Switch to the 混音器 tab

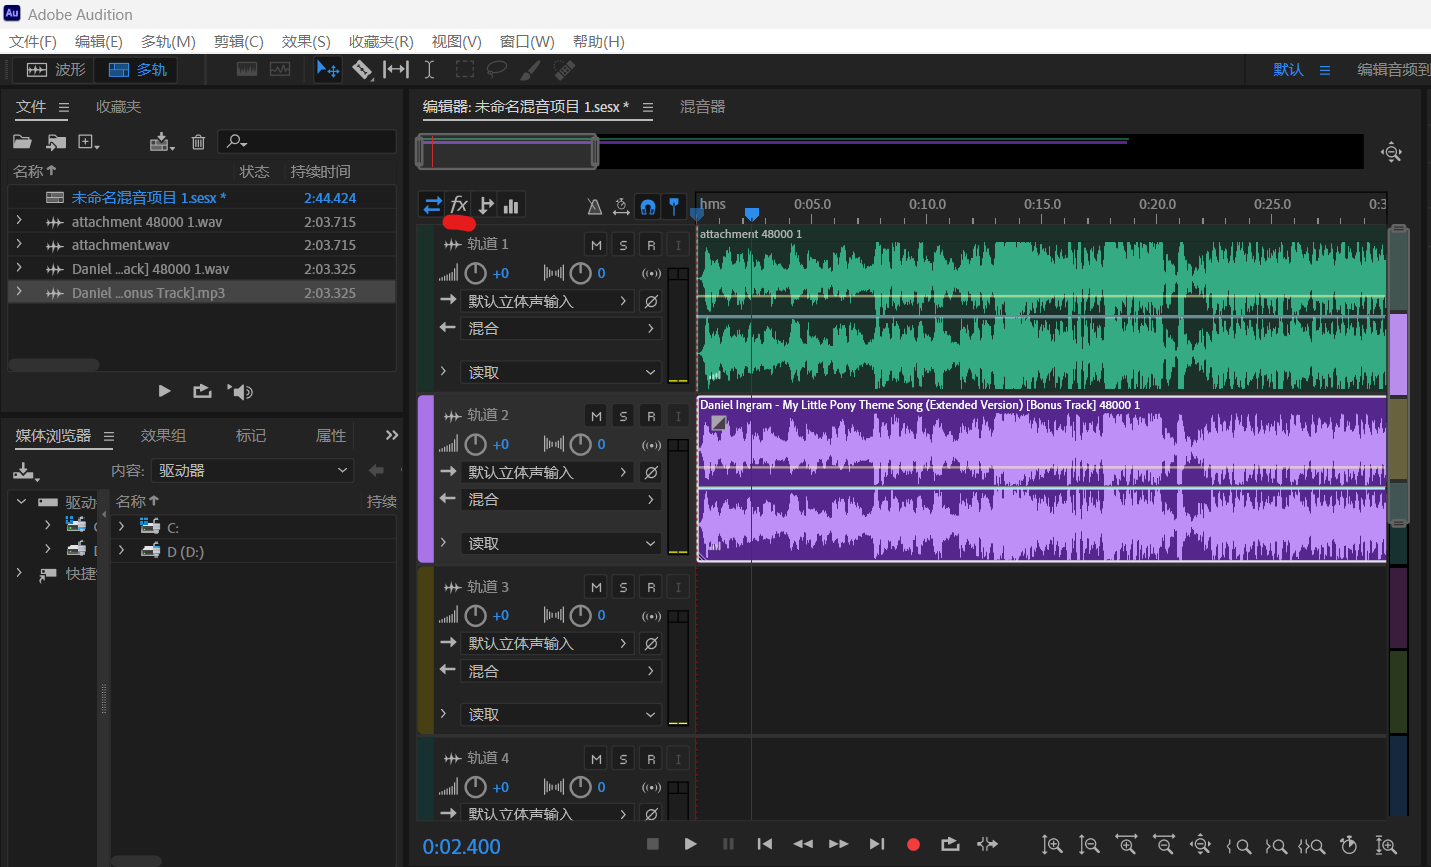coord(702,107)
